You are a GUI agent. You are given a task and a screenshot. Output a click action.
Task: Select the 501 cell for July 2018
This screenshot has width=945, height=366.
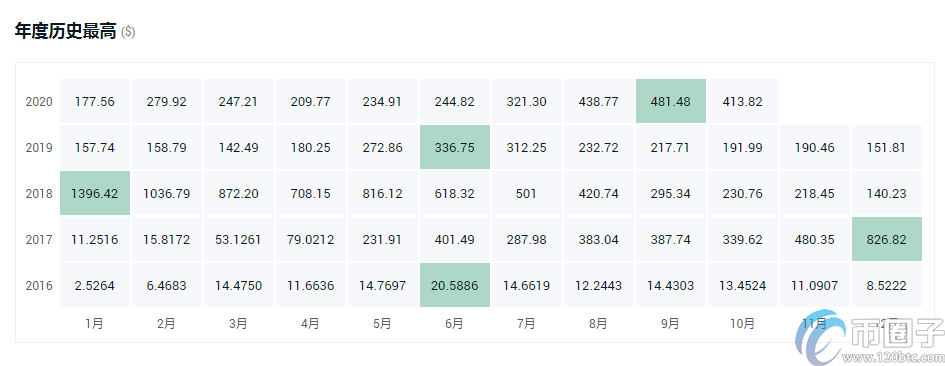pyautogui.click(x=526, y=194)
